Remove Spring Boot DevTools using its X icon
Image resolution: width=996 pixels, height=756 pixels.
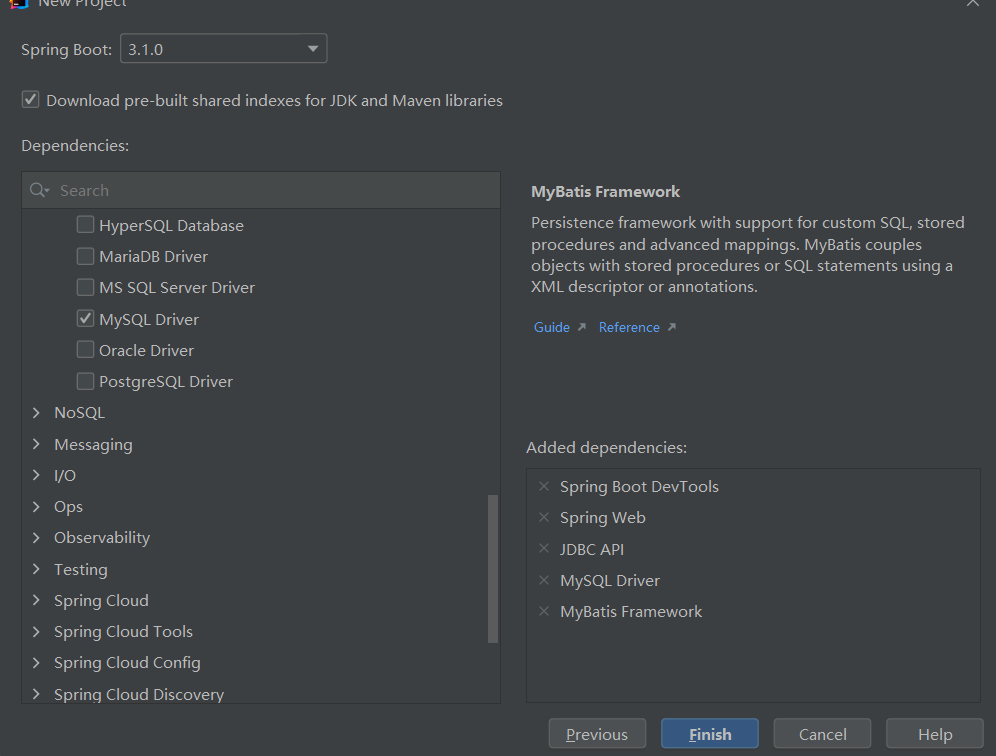(544, 487)
